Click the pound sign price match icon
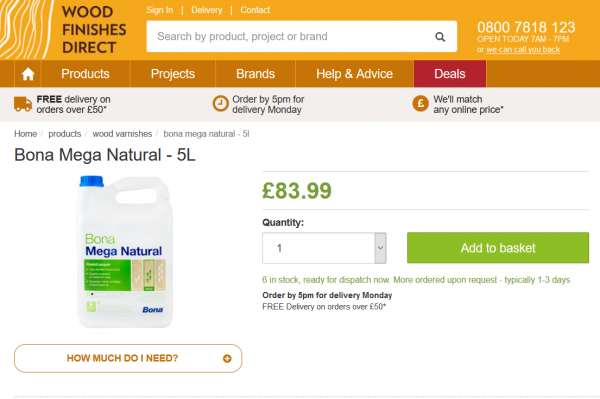This screenshot has height=399, width=600. click(420, 104)
